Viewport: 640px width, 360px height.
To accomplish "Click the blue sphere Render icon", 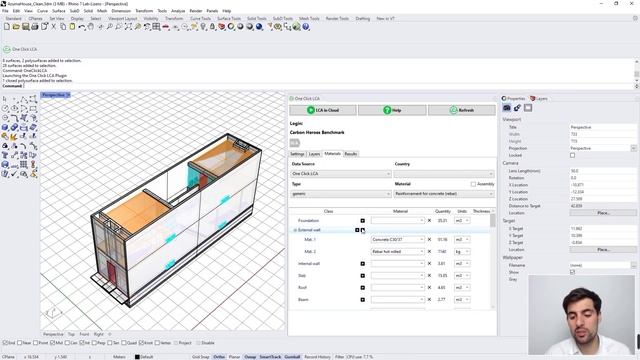I will 259,27.
